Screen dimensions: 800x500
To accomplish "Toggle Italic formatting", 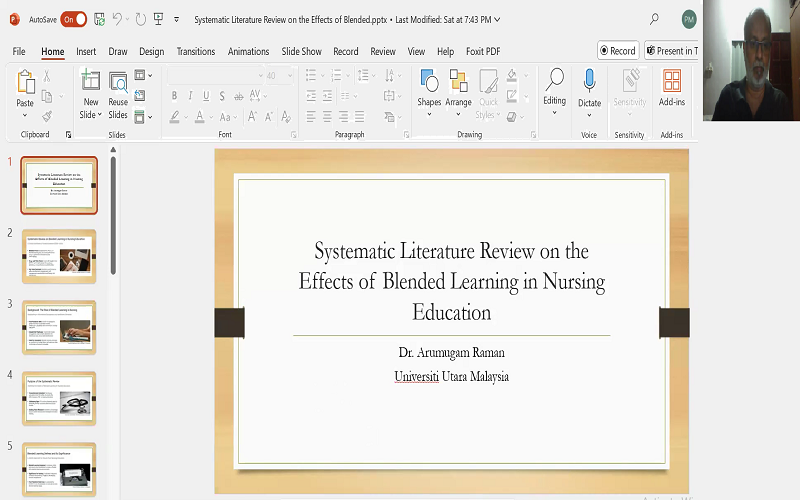I will (x=190, y=96).
